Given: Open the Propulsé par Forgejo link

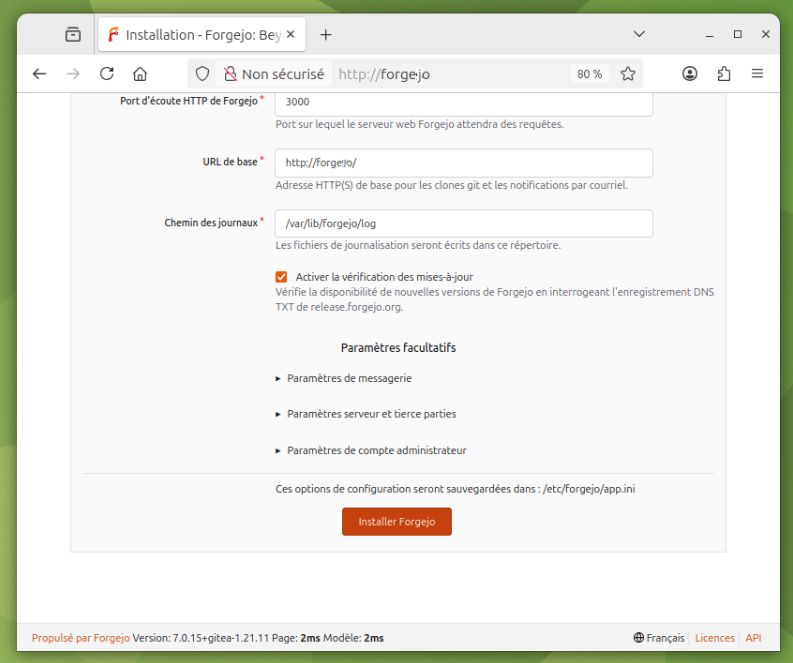Looking at the screenshot, I should [81, 638].
